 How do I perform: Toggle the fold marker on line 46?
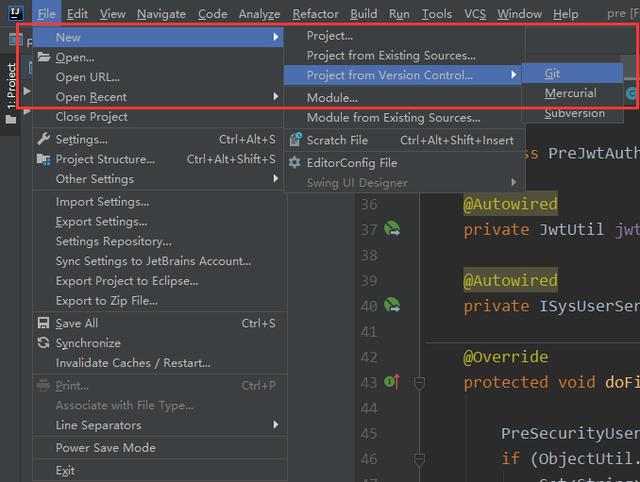[419, 459]
